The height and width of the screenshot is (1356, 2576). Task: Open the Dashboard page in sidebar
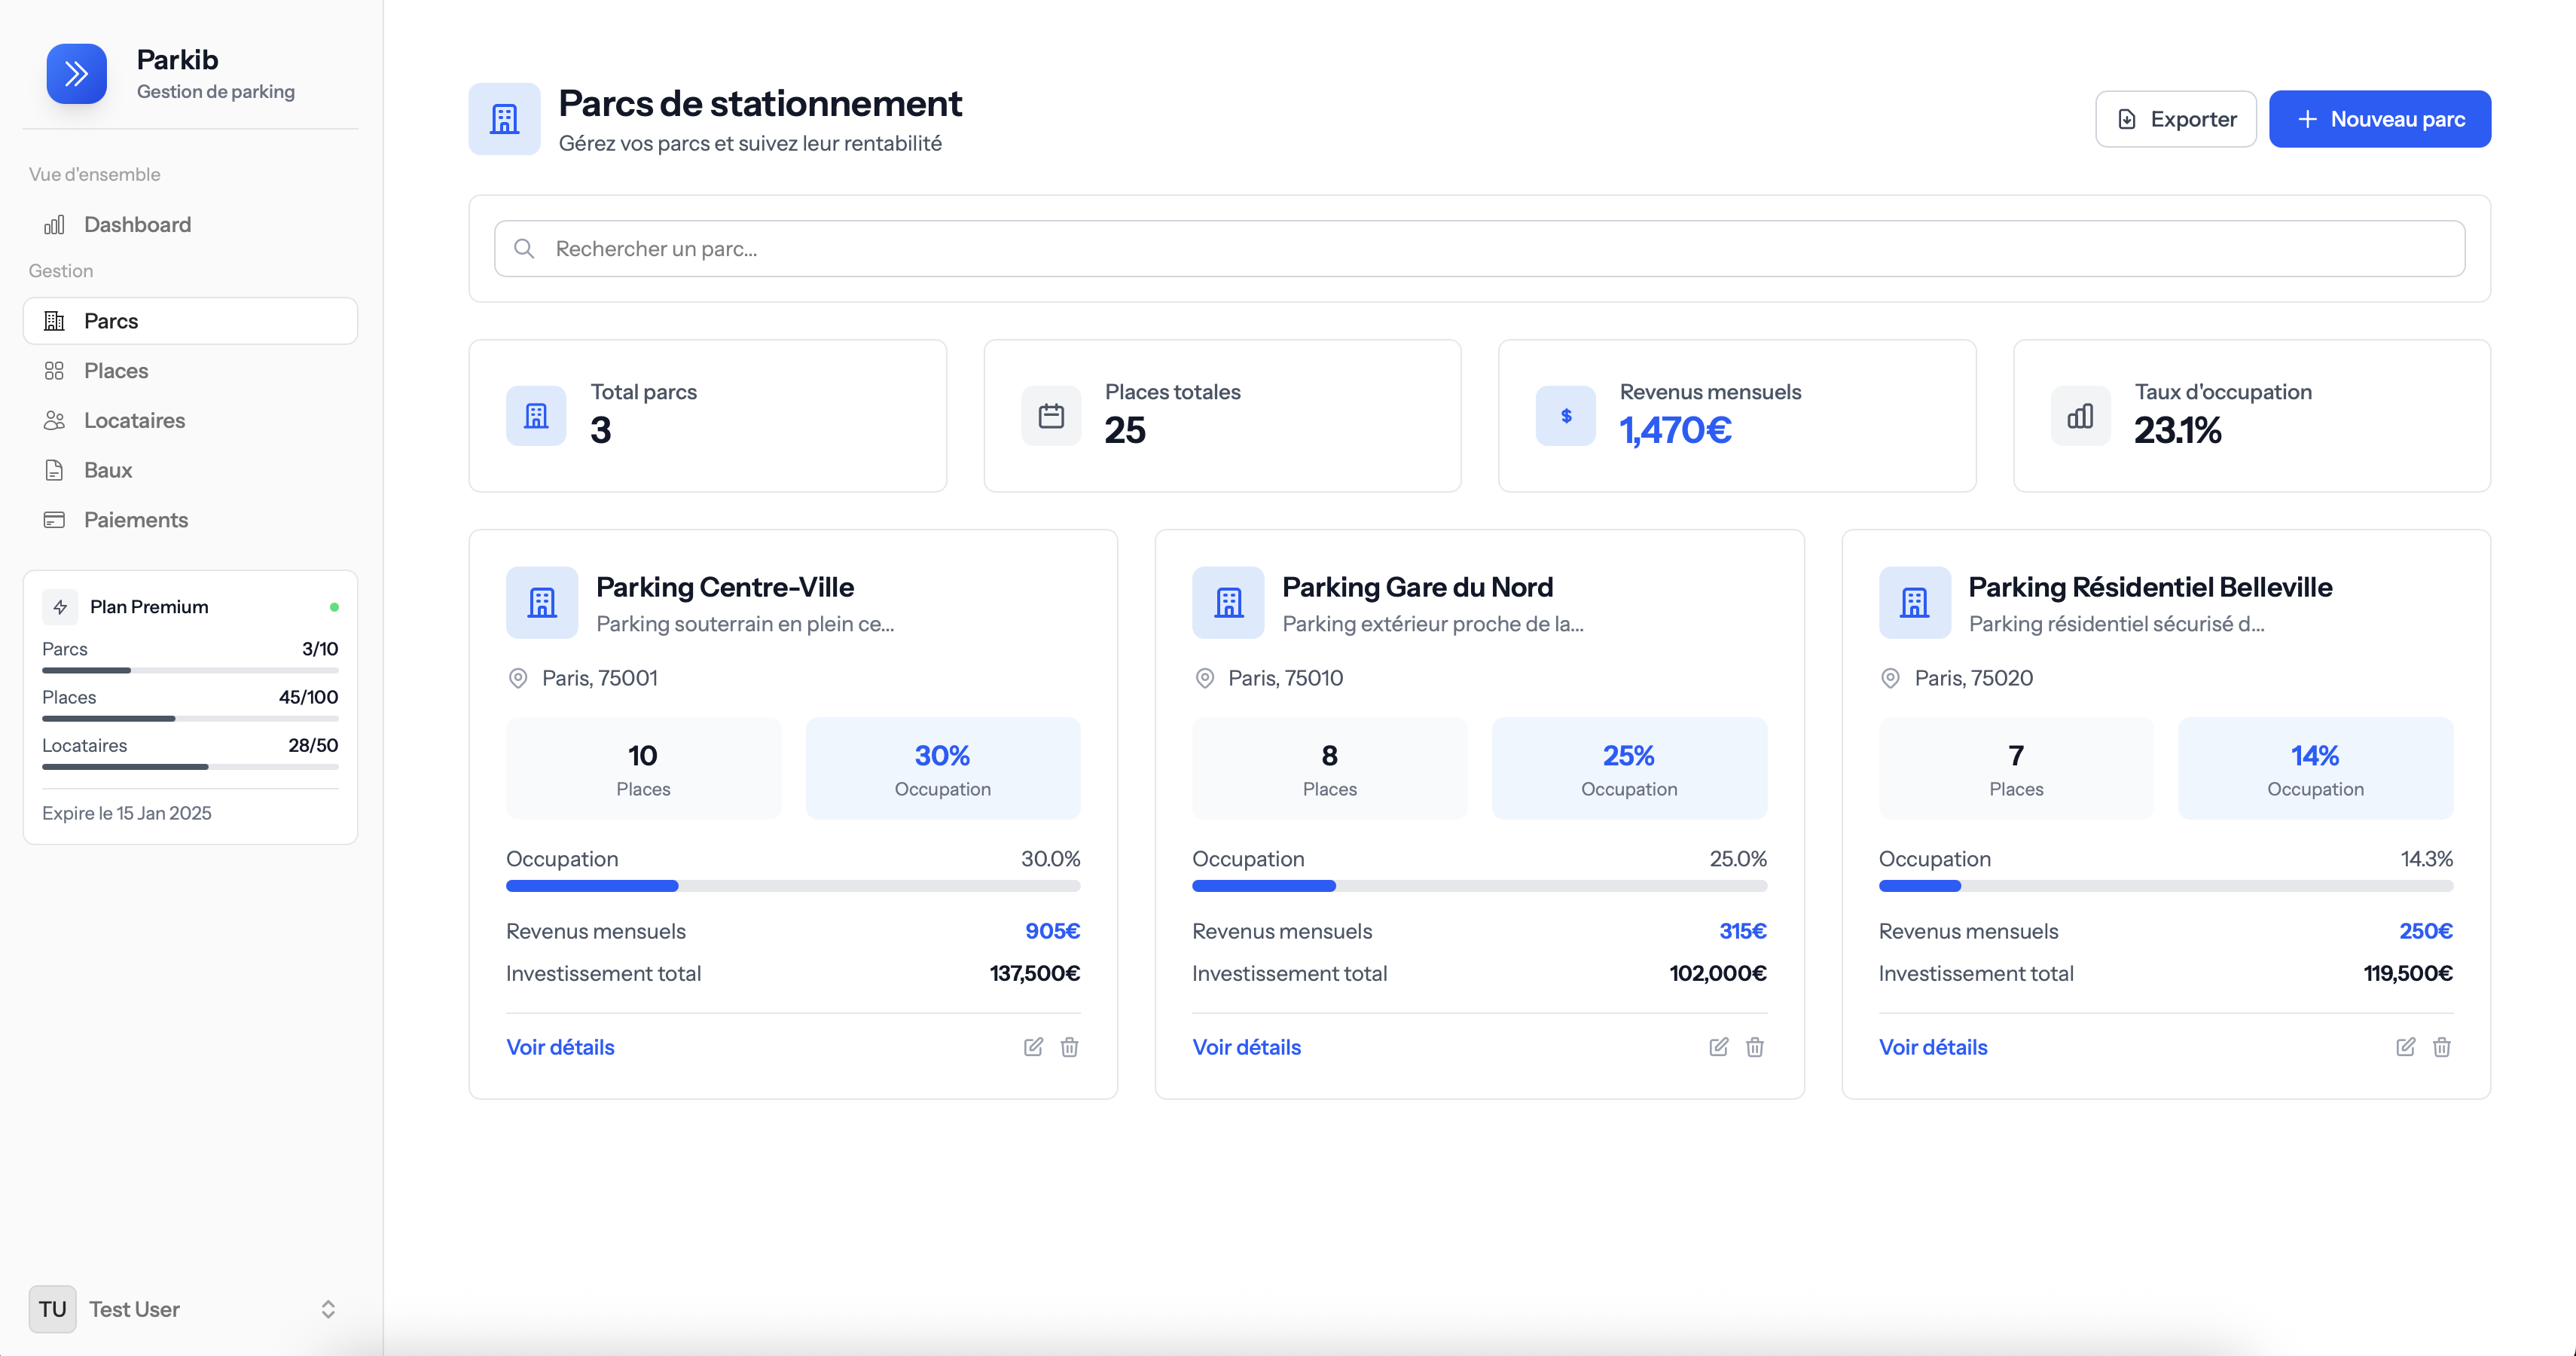coord(137,224)
